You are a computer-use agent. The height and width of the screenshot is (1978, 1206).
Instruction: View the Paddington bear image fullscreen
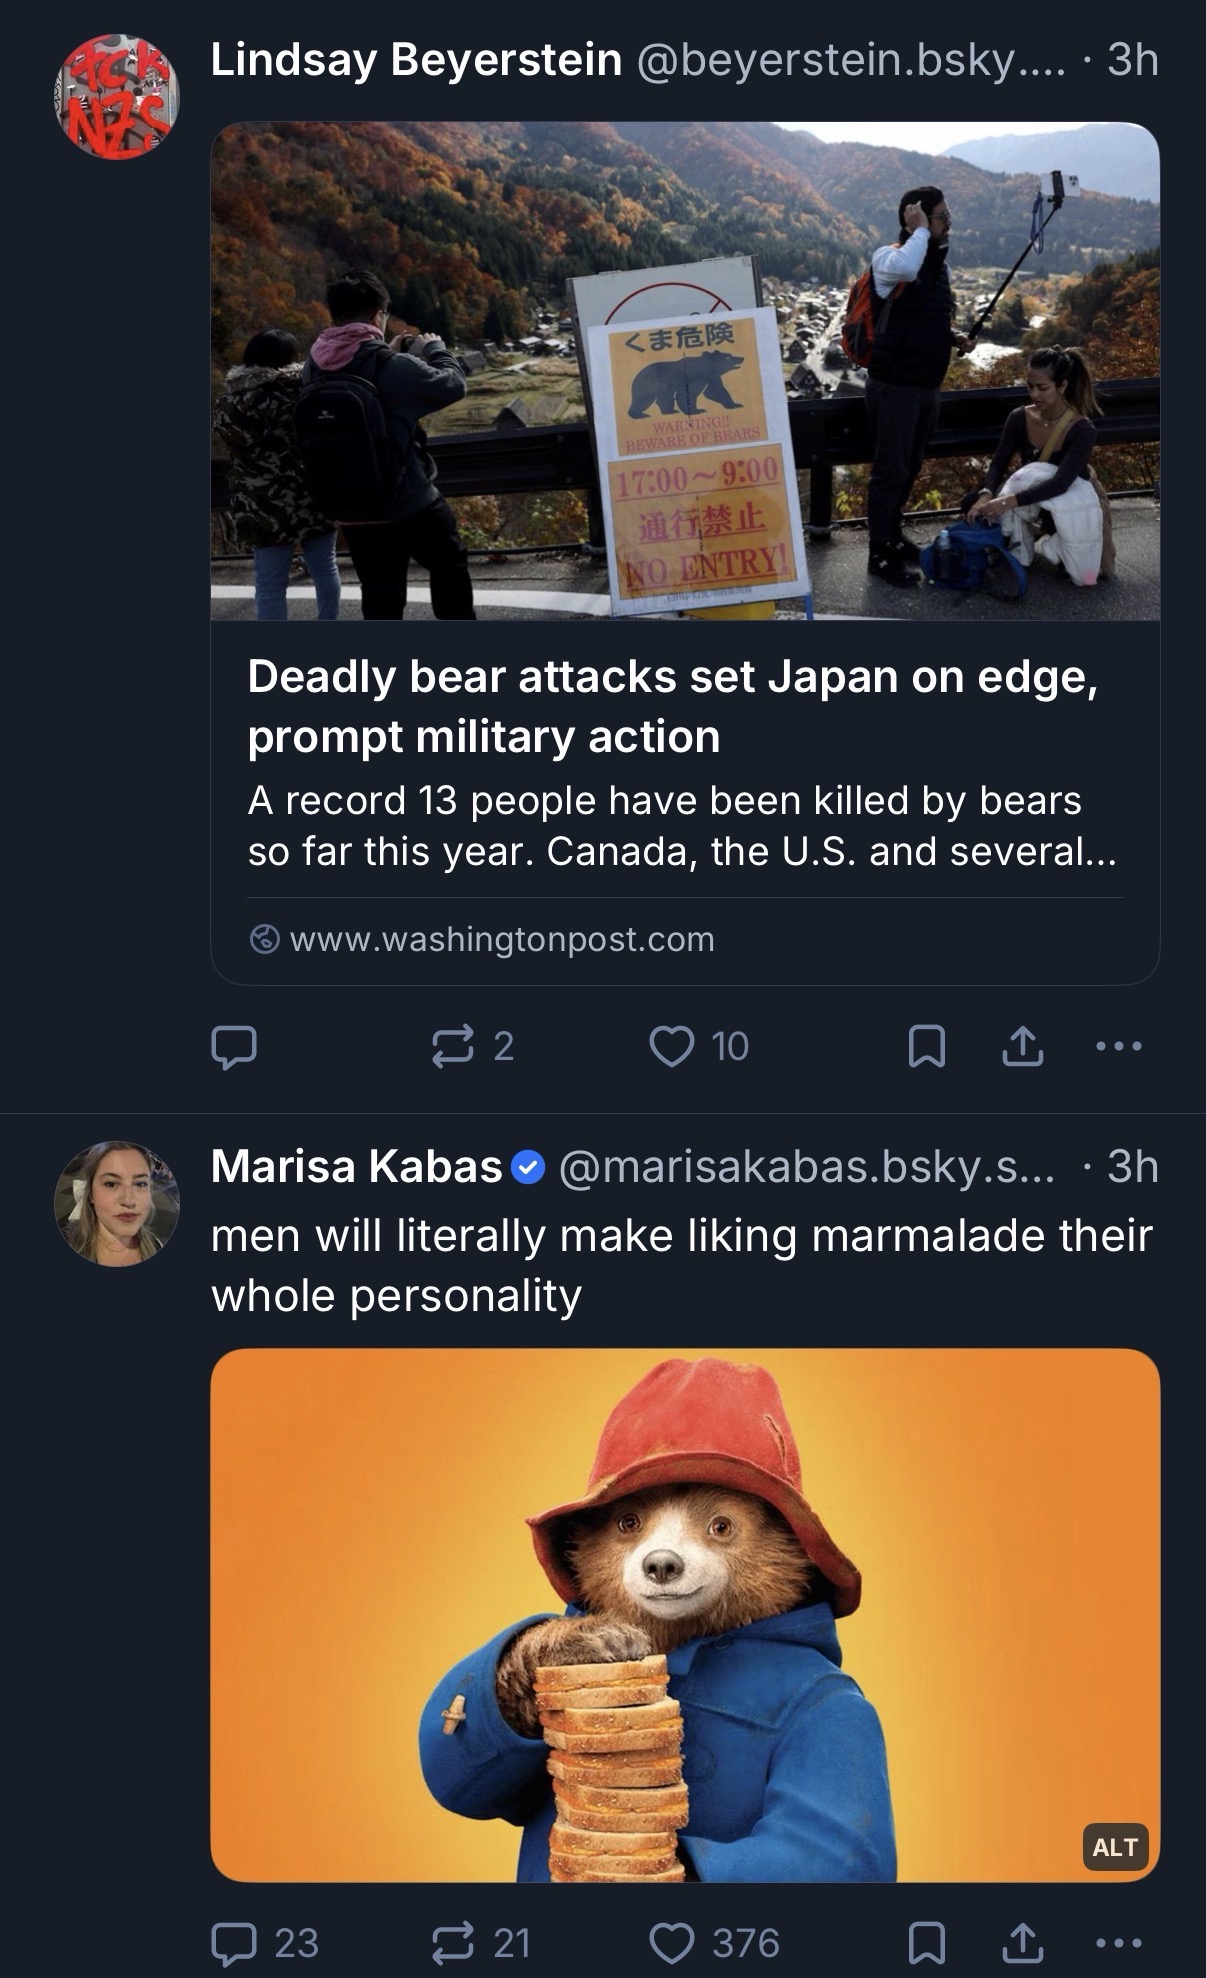(x=685, y=1614)
